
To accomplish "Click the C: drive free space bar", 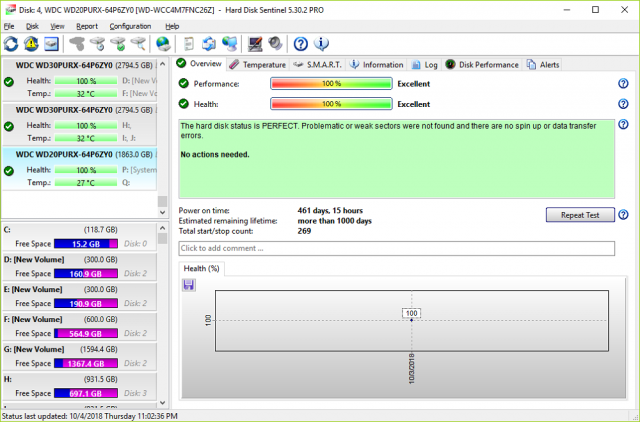I will (88, 243).
